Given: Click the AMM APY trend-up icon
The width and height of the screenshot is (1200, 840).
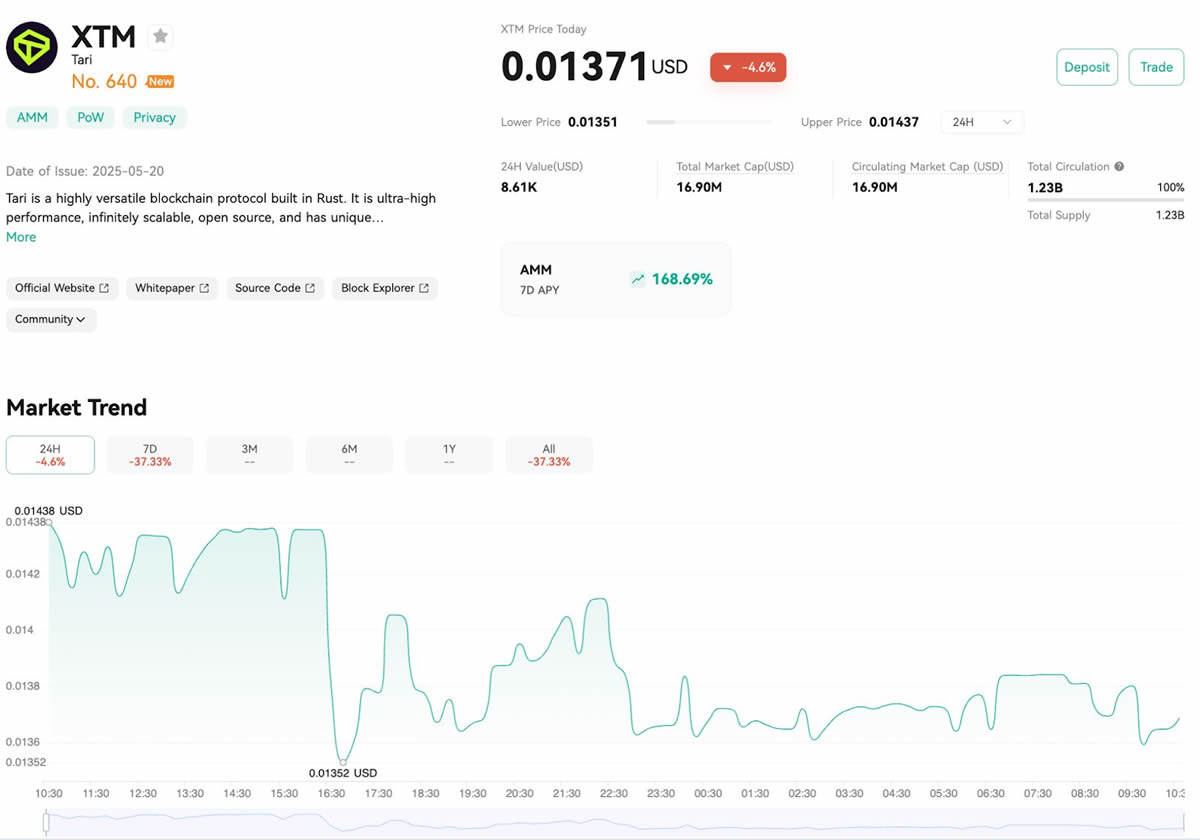Looking at the screenshot, I should (638, 279).
